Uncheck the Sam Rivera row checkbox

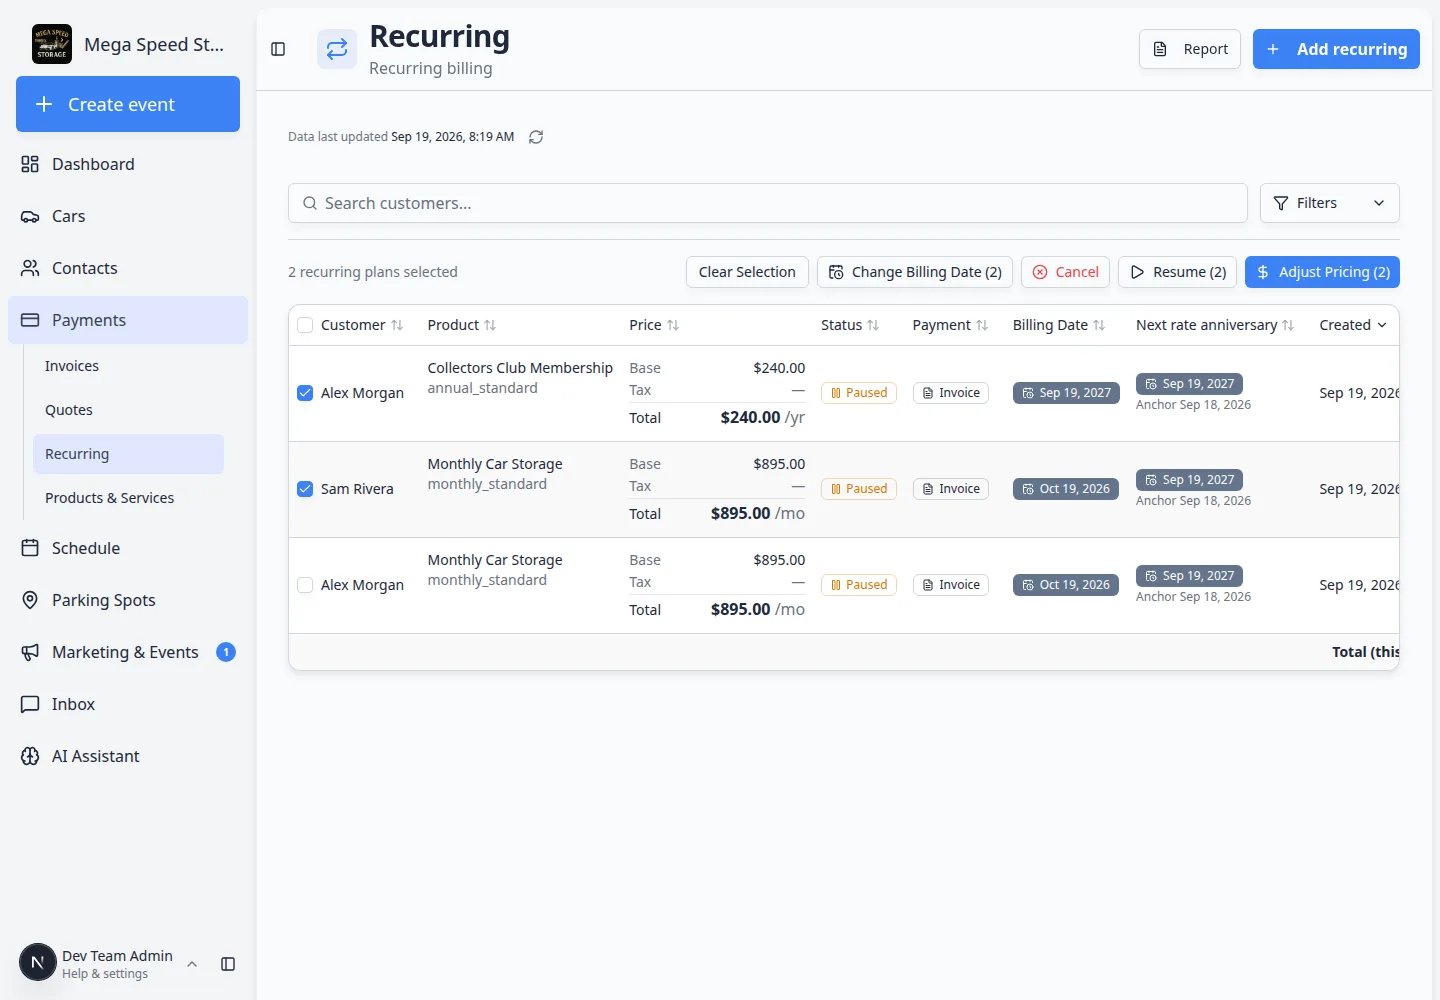click(x=305, y=489)
